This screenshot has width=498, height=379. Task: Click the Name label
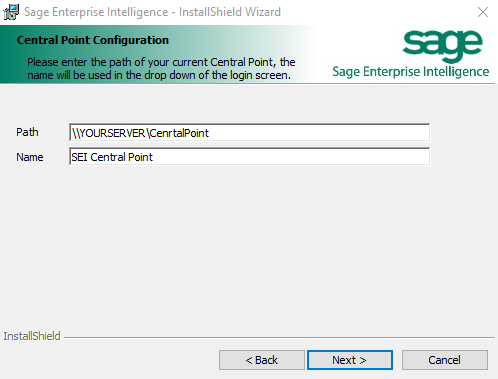(30, 157)
